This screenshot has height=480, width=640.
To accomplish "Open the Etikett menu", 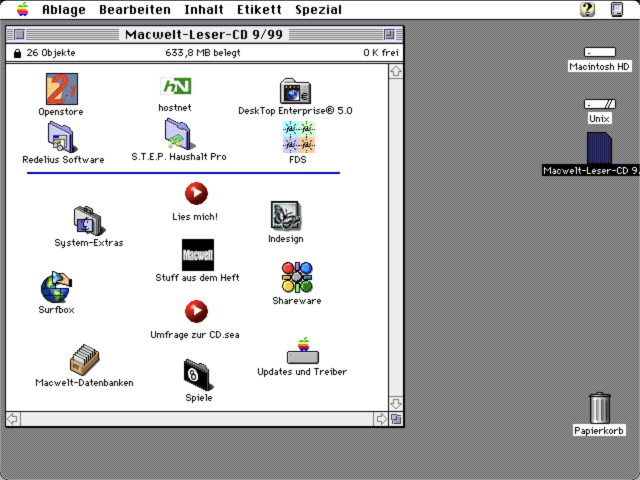I will 260,9.
